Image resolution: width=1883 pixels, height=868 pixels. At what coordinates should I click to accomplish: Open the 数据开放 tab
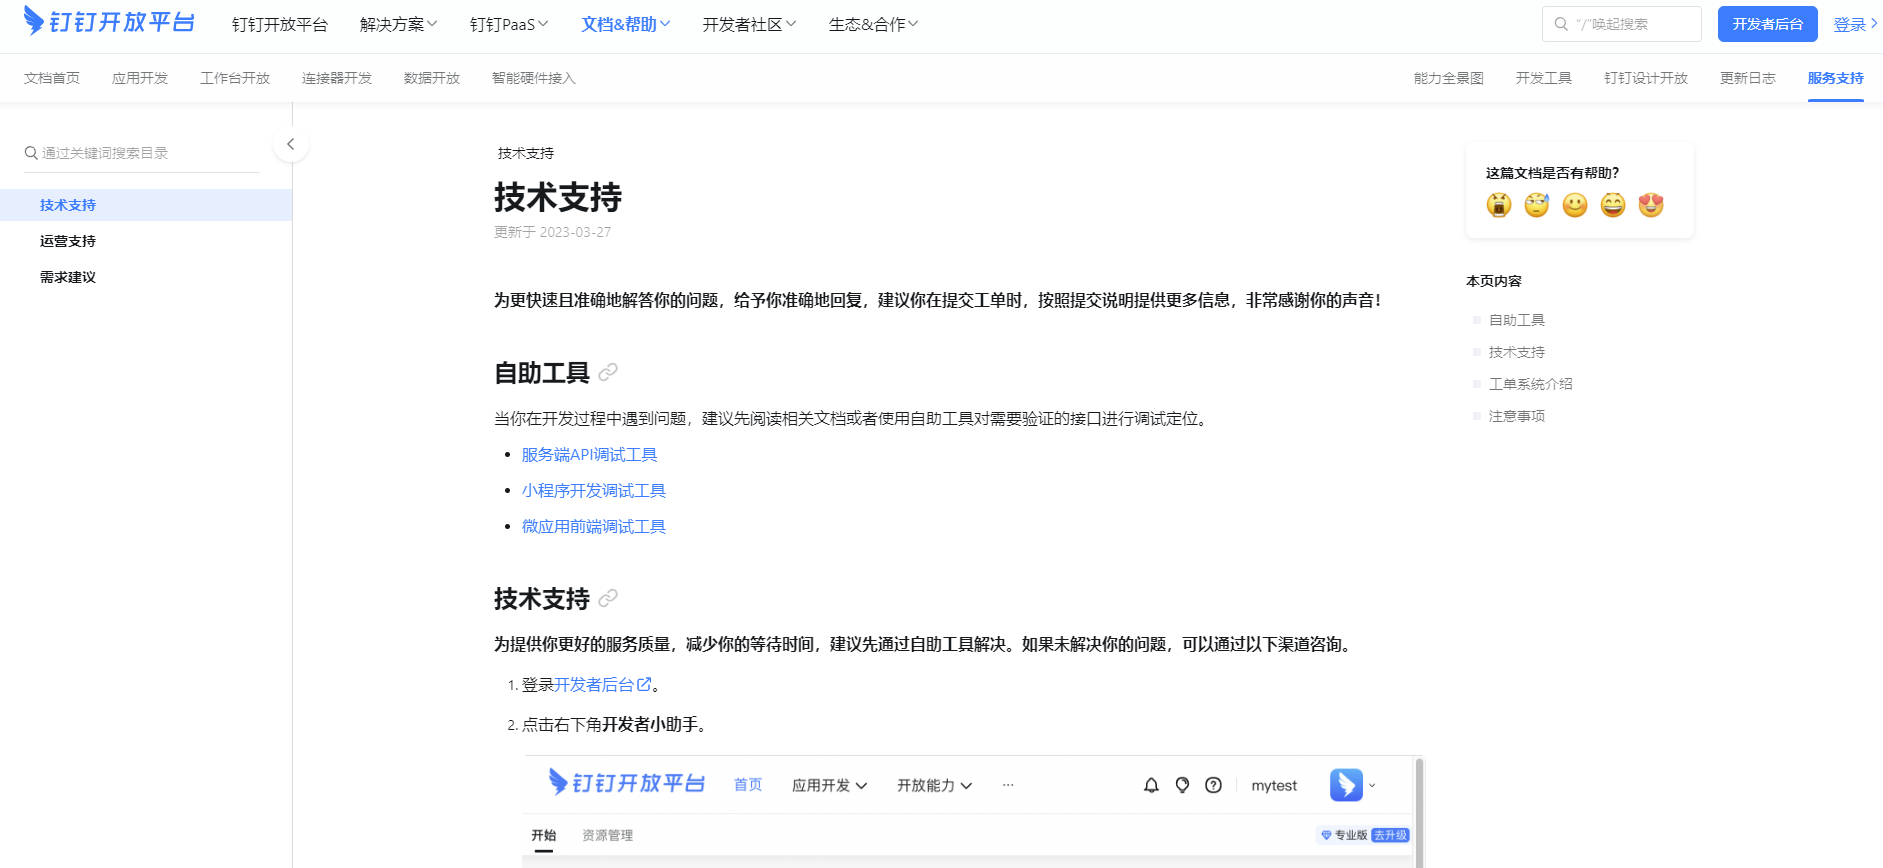pos(432,78)
